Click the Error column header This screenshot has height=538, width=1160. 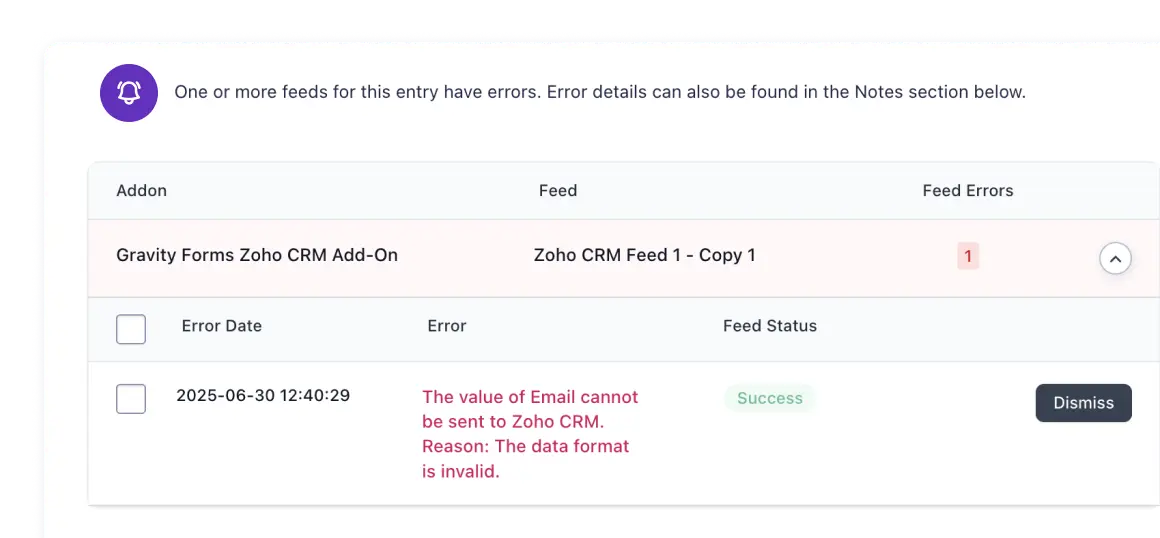tap(447, 326)
